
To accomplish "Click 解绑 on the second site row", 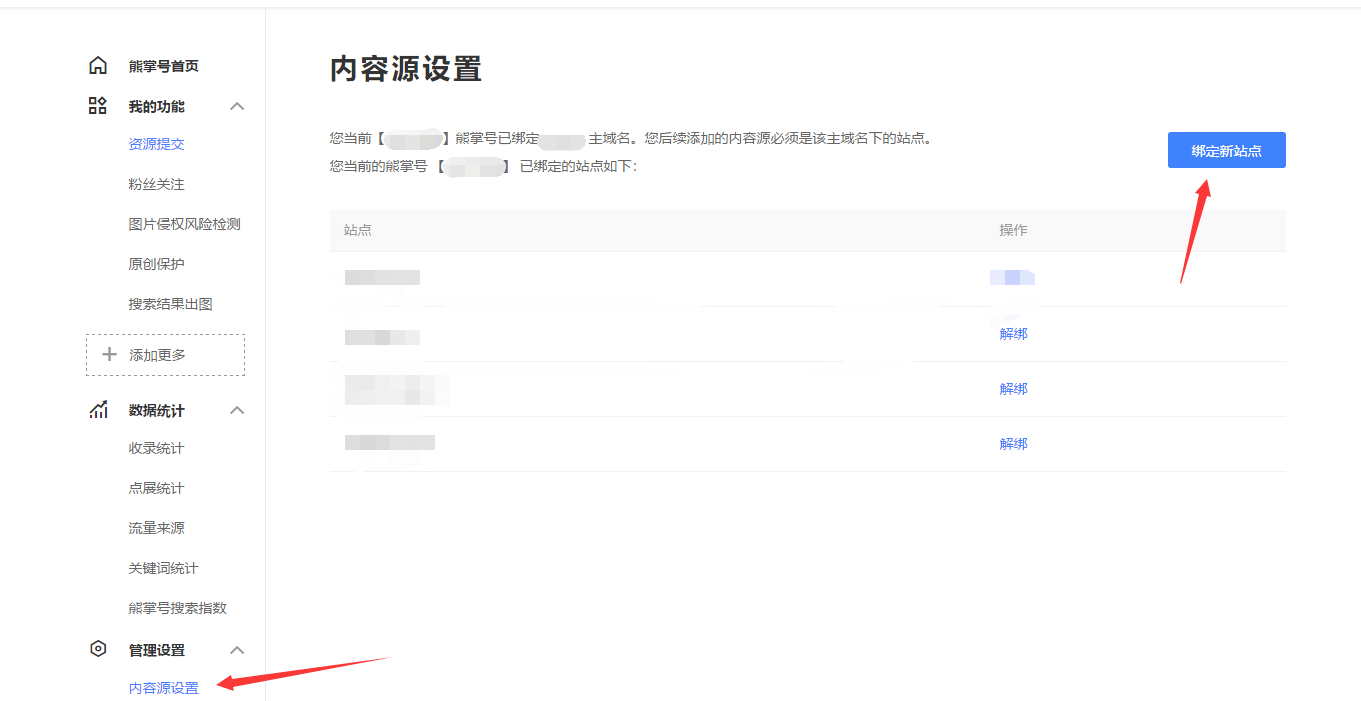I will coord(1013,333).
